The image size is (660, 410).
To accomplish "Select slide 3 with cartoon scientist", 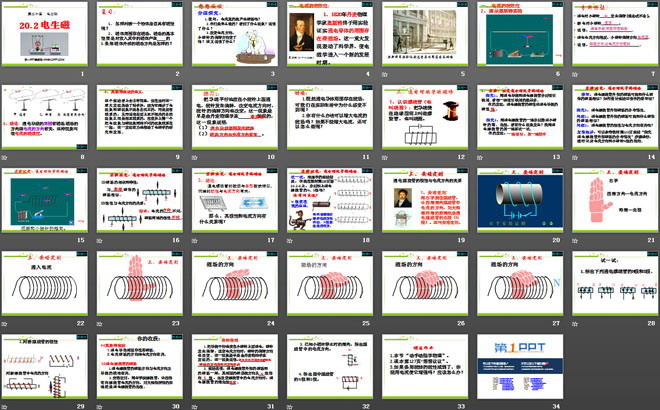I will coord(235,34).
